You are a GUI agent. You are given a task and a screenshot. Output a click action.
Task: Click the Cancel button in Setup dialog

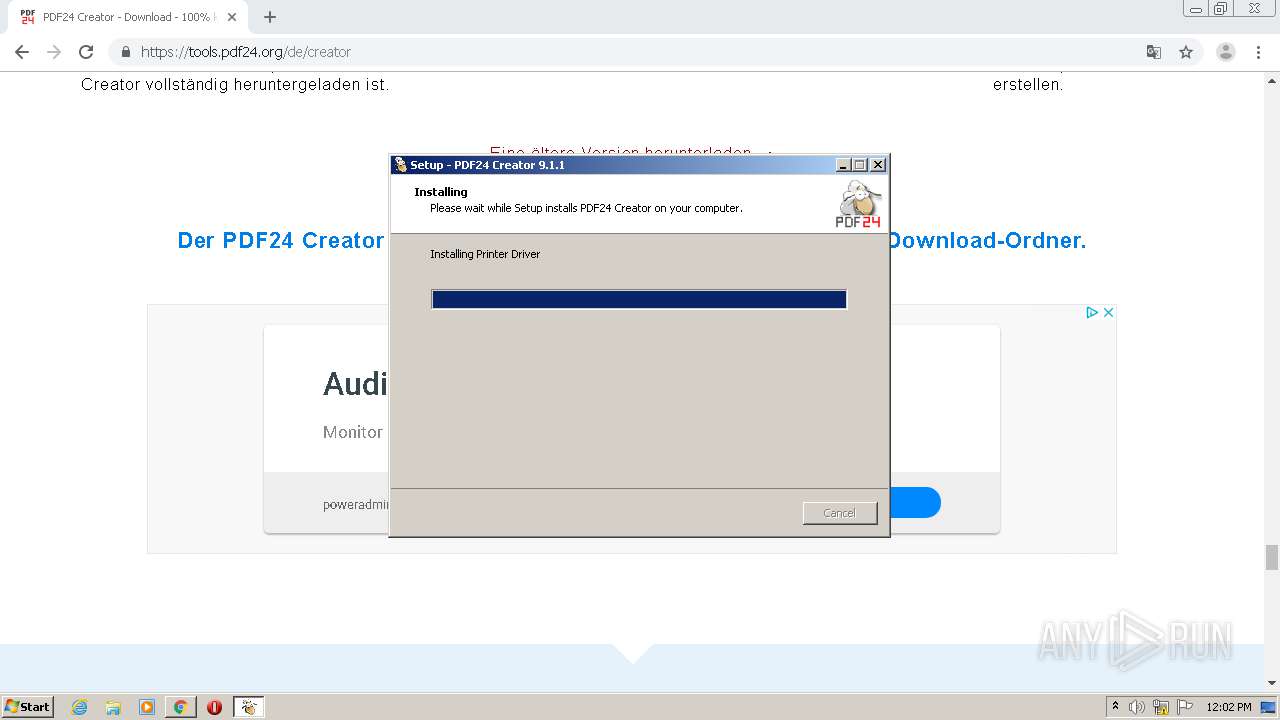pos(840,513)
